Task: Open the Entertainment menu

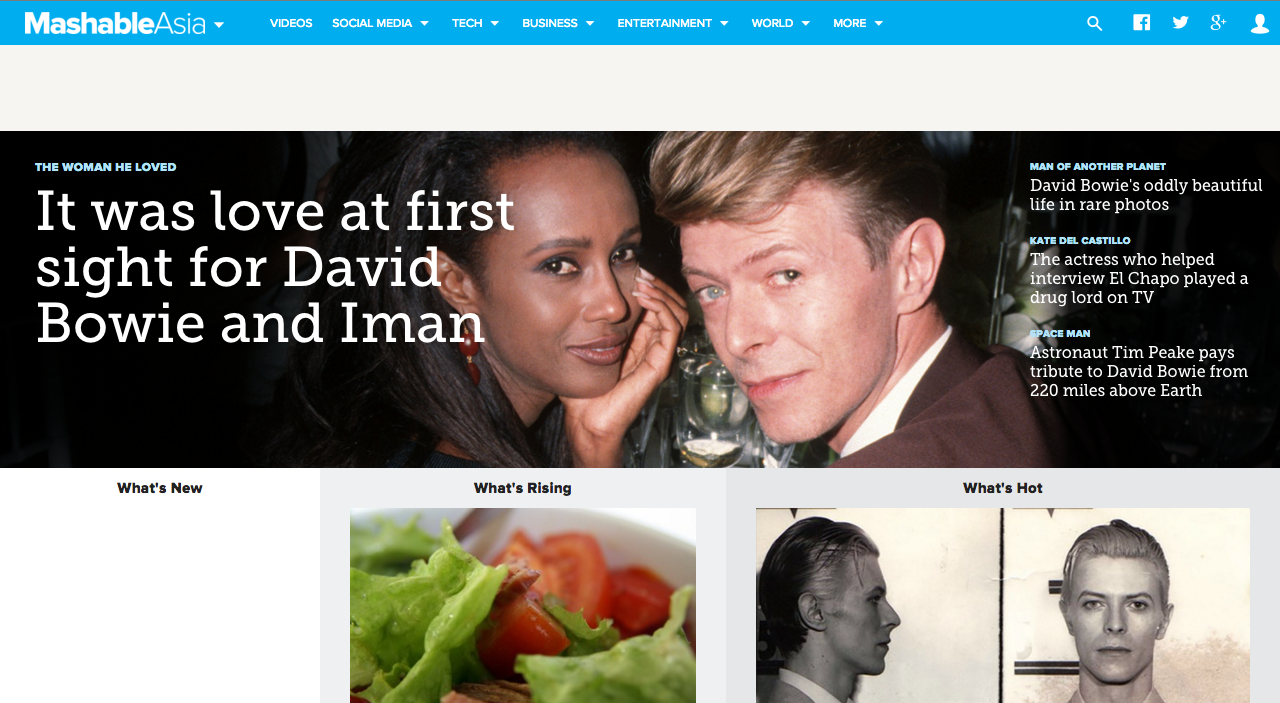Action: point(673,23)
